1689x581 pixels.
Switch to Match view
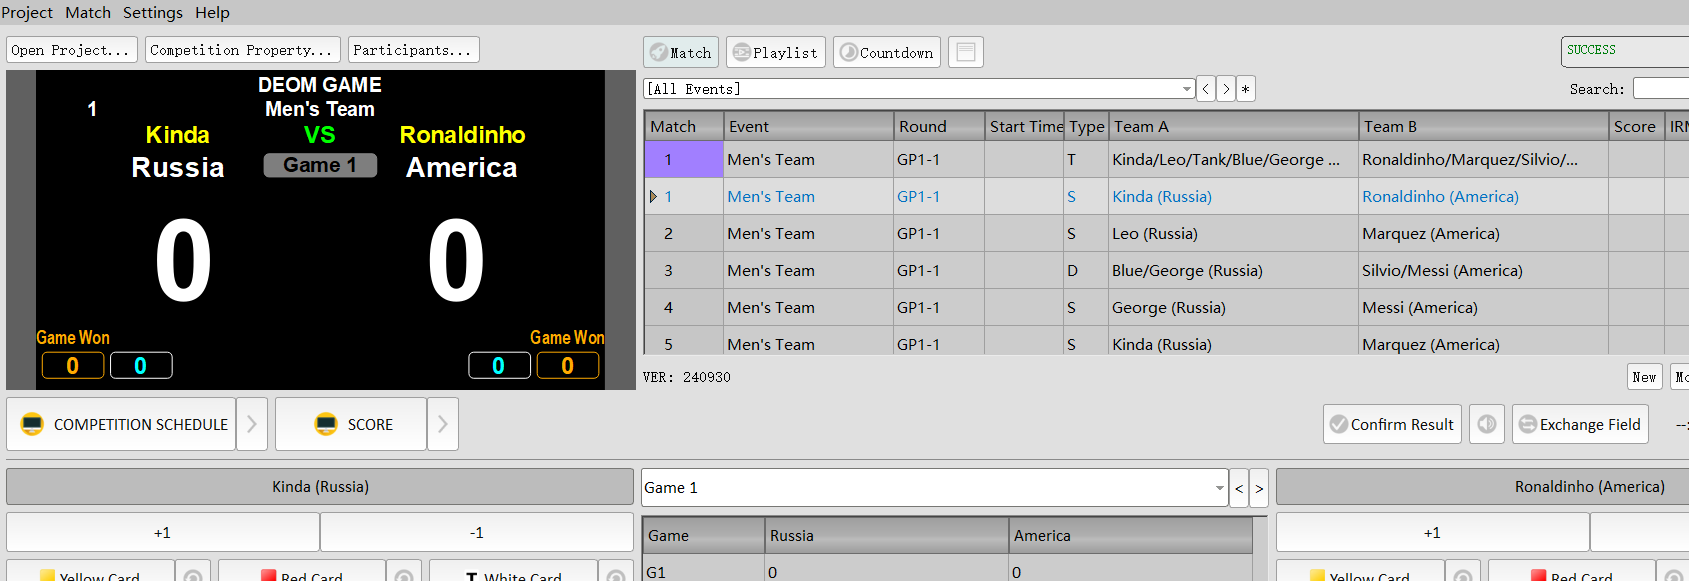[x=680, y=52]
